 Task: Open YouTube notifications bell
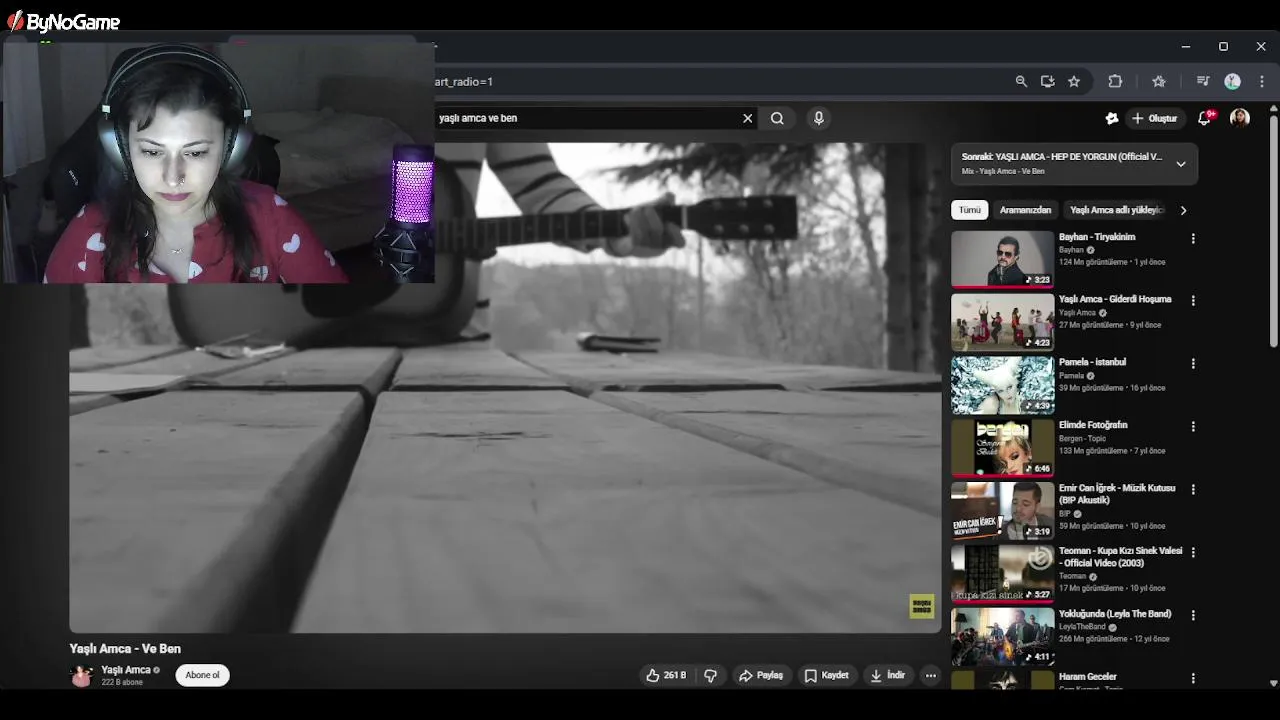(1206, 118)
